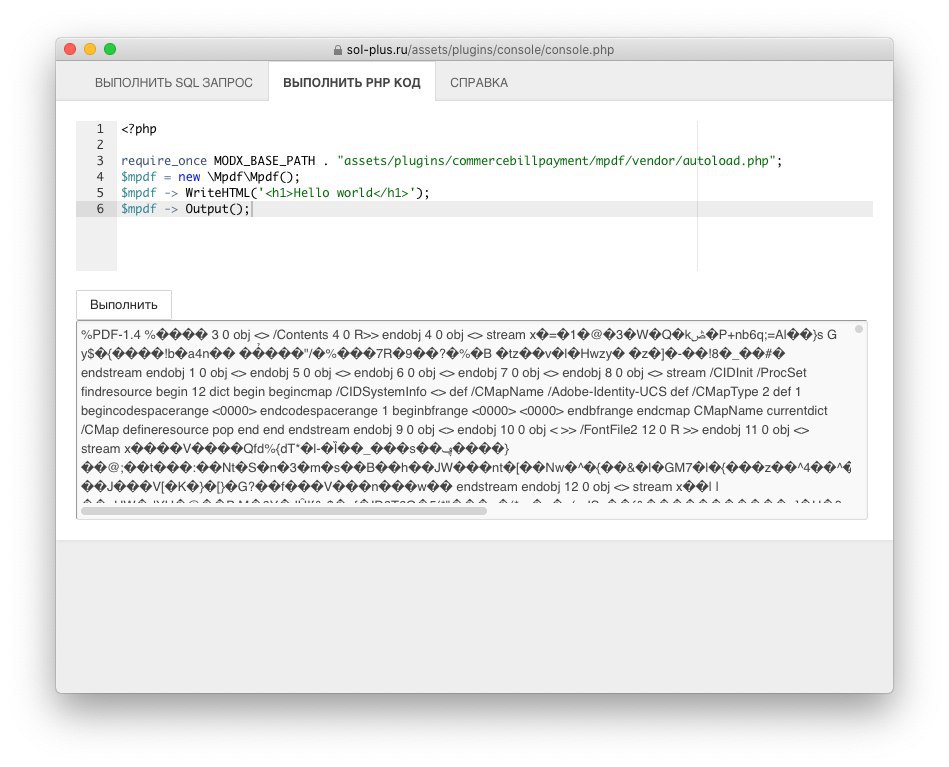Click the line '$mpdf = new \Mpdf\Mpdf();'
949x767 pixels.
[211, 177]
